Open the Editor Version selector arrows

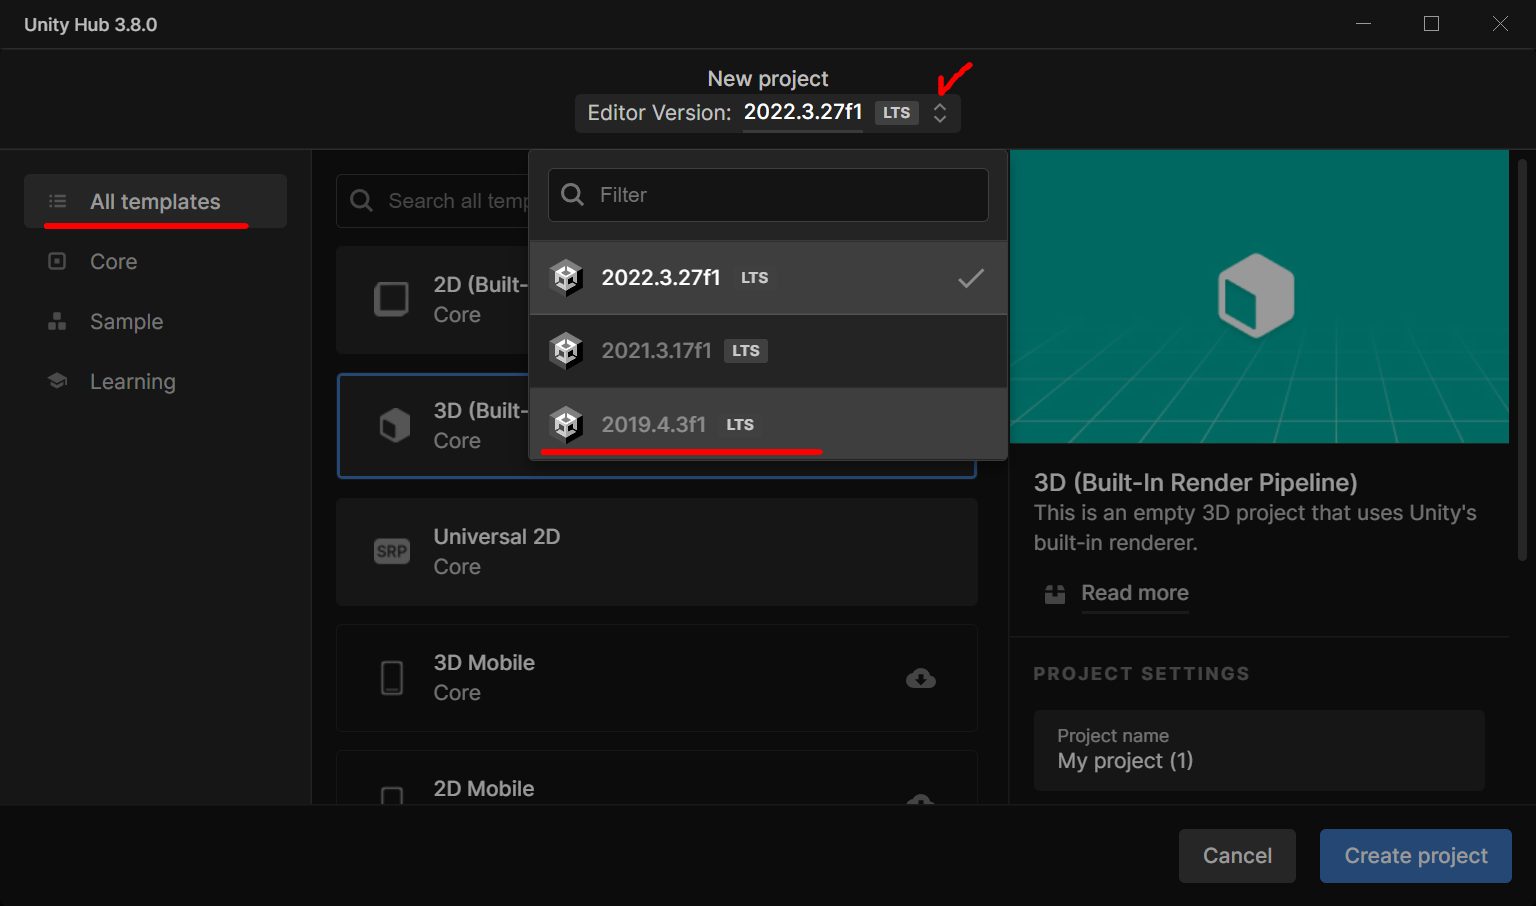pyautogui.click(x=940, y=113)
